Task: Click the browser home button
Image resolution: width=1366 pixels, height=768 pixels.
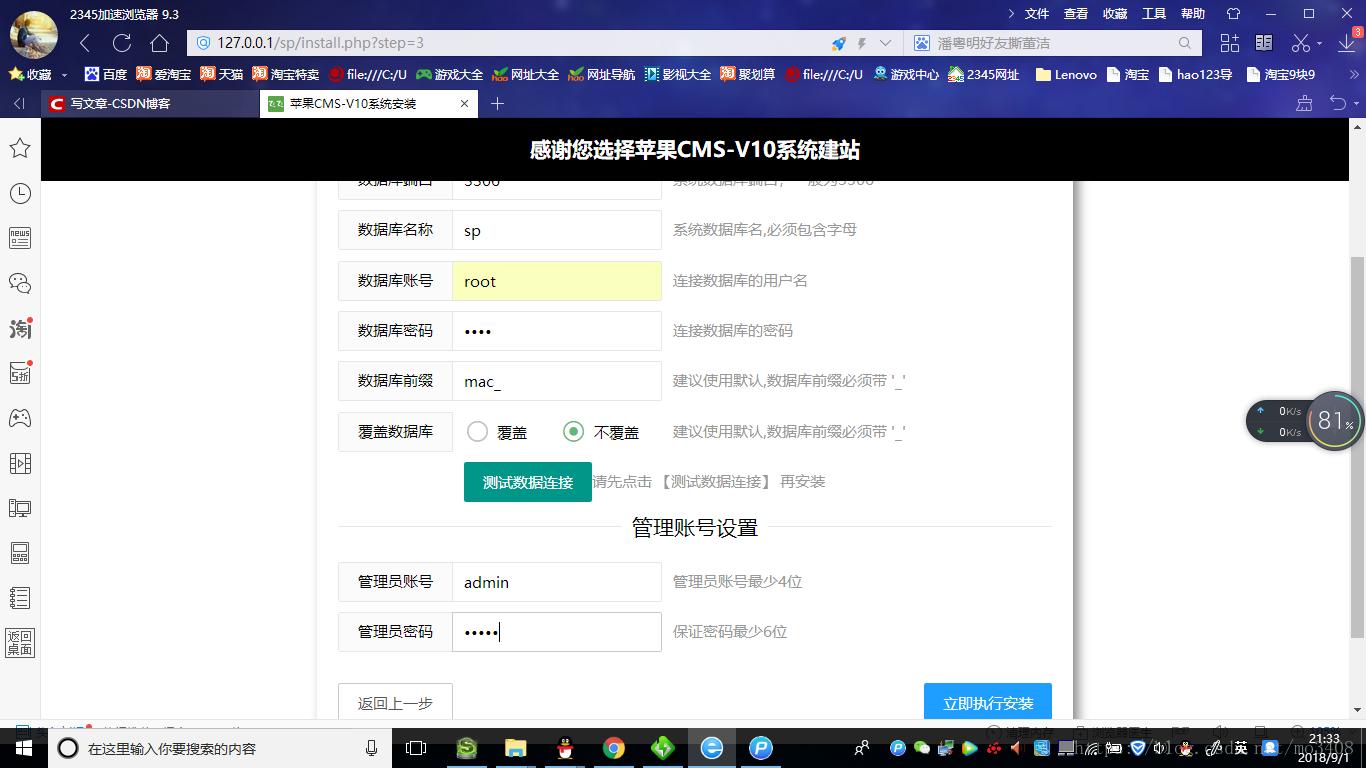Action: pyautogui.click(x=159, y=43)
